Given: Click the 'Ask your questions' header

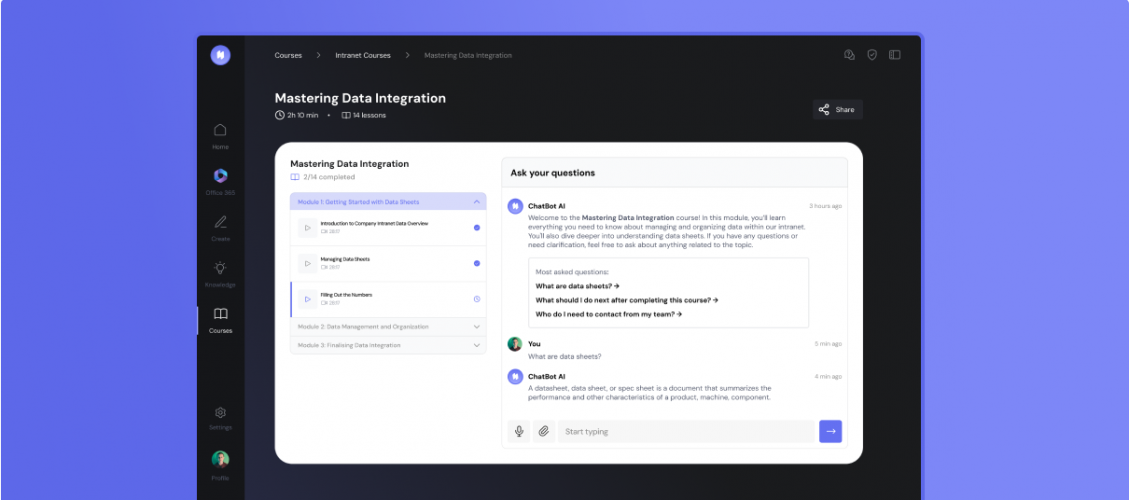Looking at the screenshot, I should 553,173.
